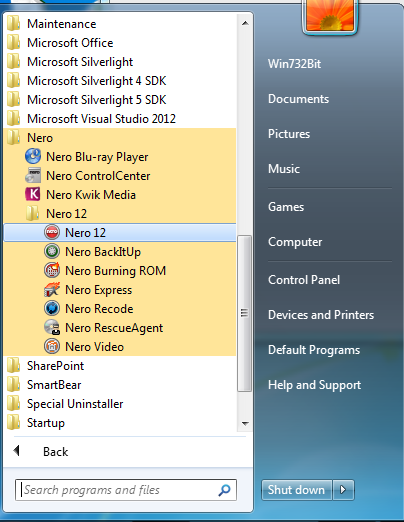
Task: Collapse the Nero folder
Action: (x=120, y=138)
